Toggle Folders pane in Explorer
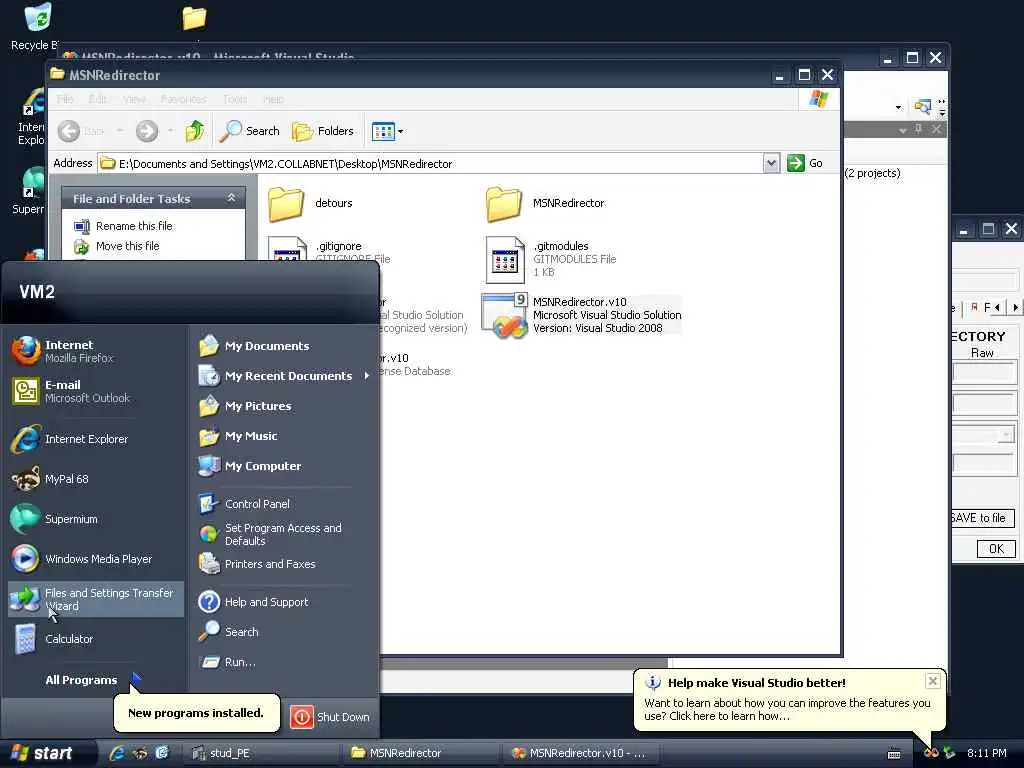Viewport: 1024px width, 768px height. (x=323, y=131)
